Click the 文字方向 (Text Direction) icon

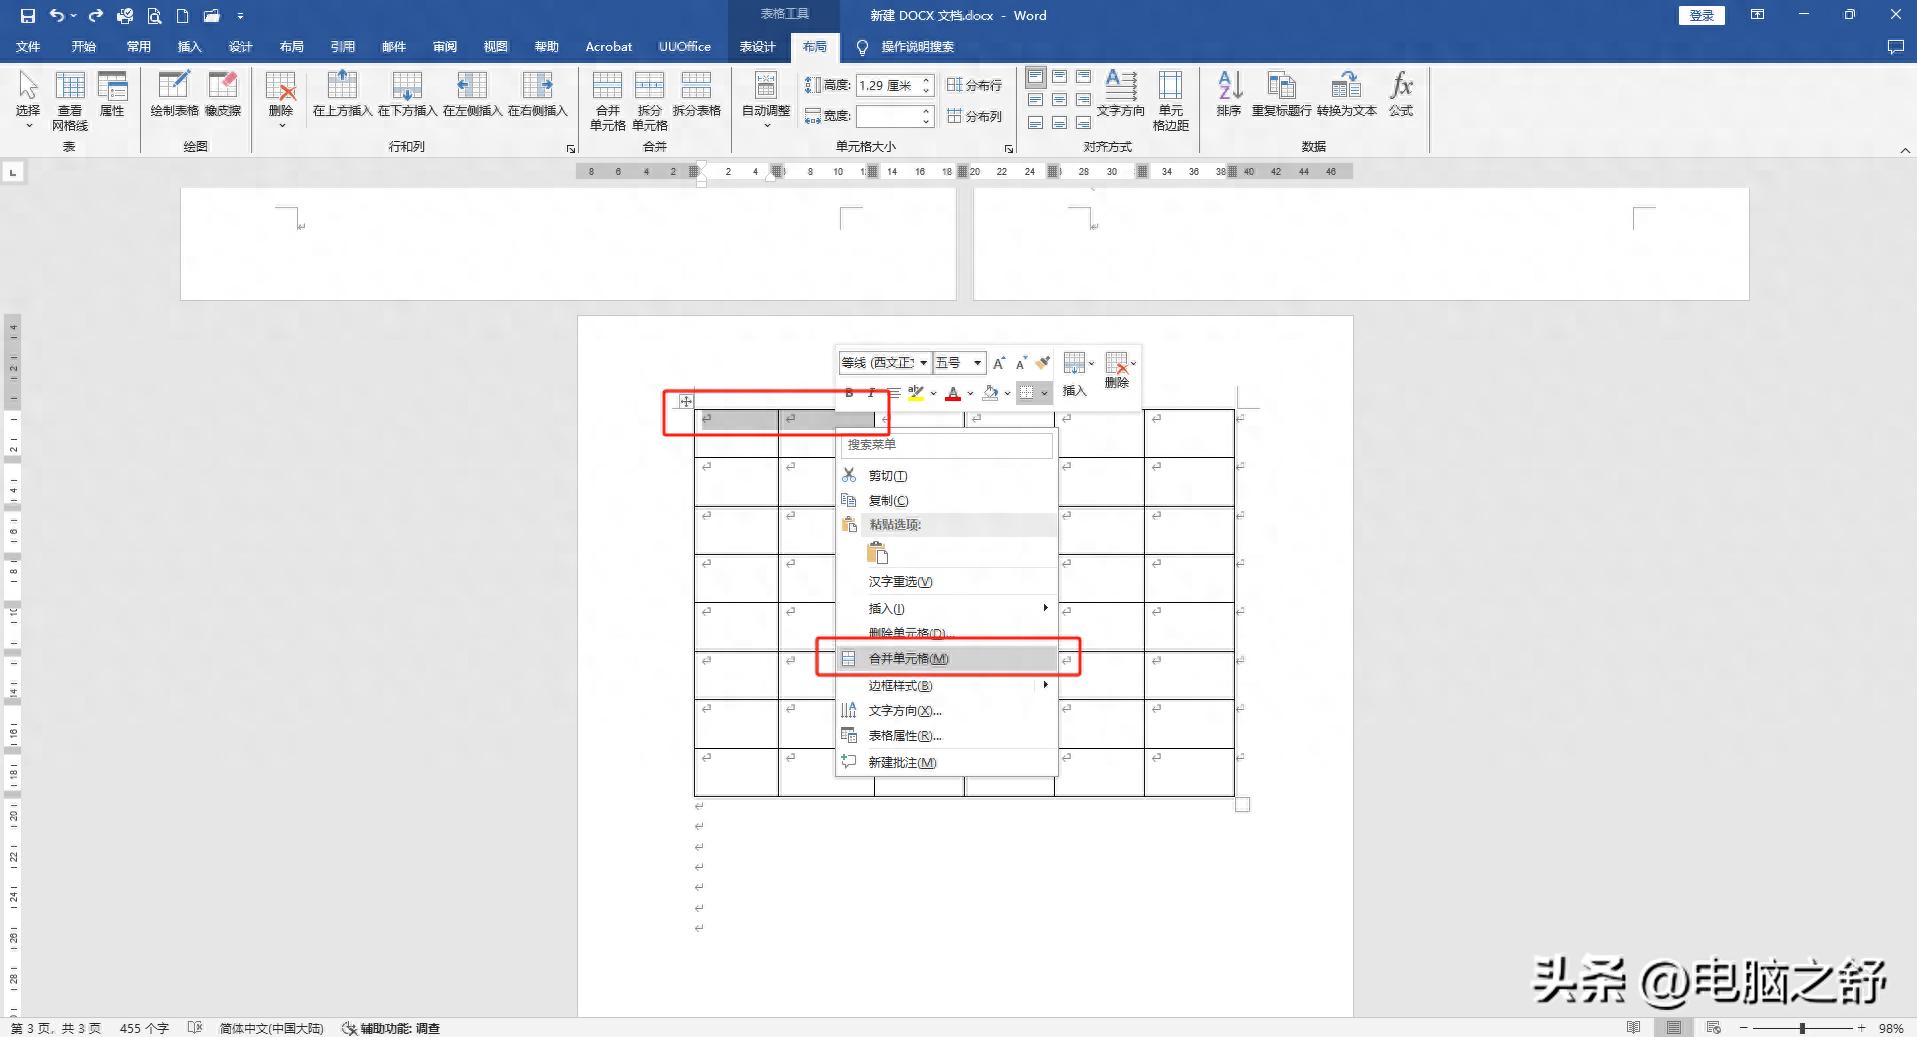pos(1122,95)
